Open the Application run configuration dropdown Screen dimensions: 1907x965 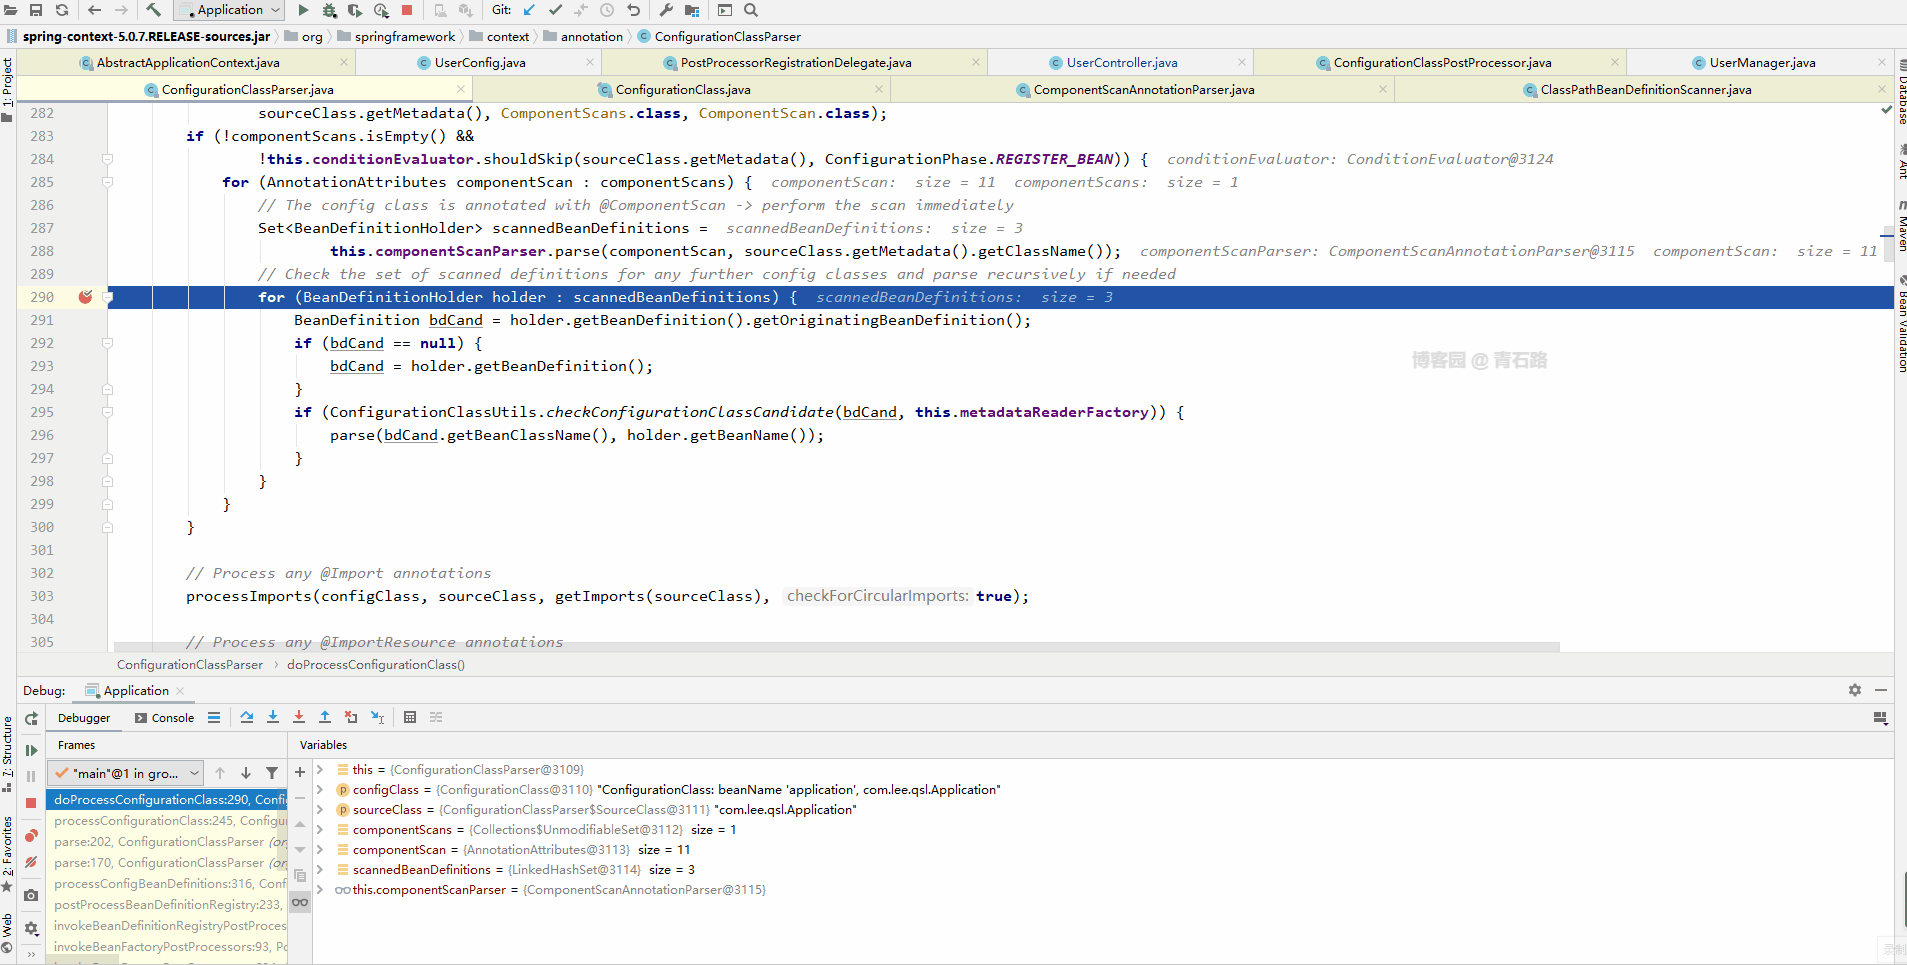tap(231, 10)
